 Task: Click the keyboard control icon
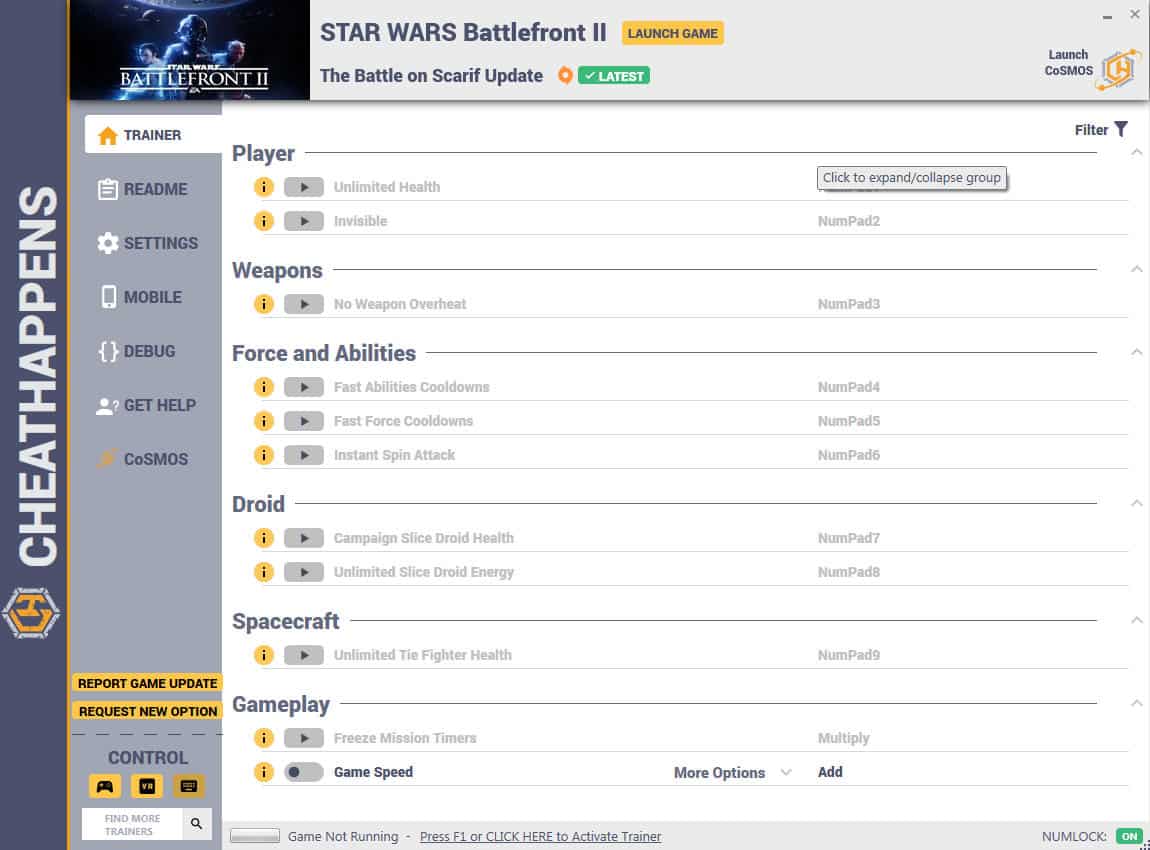[188, 786]
